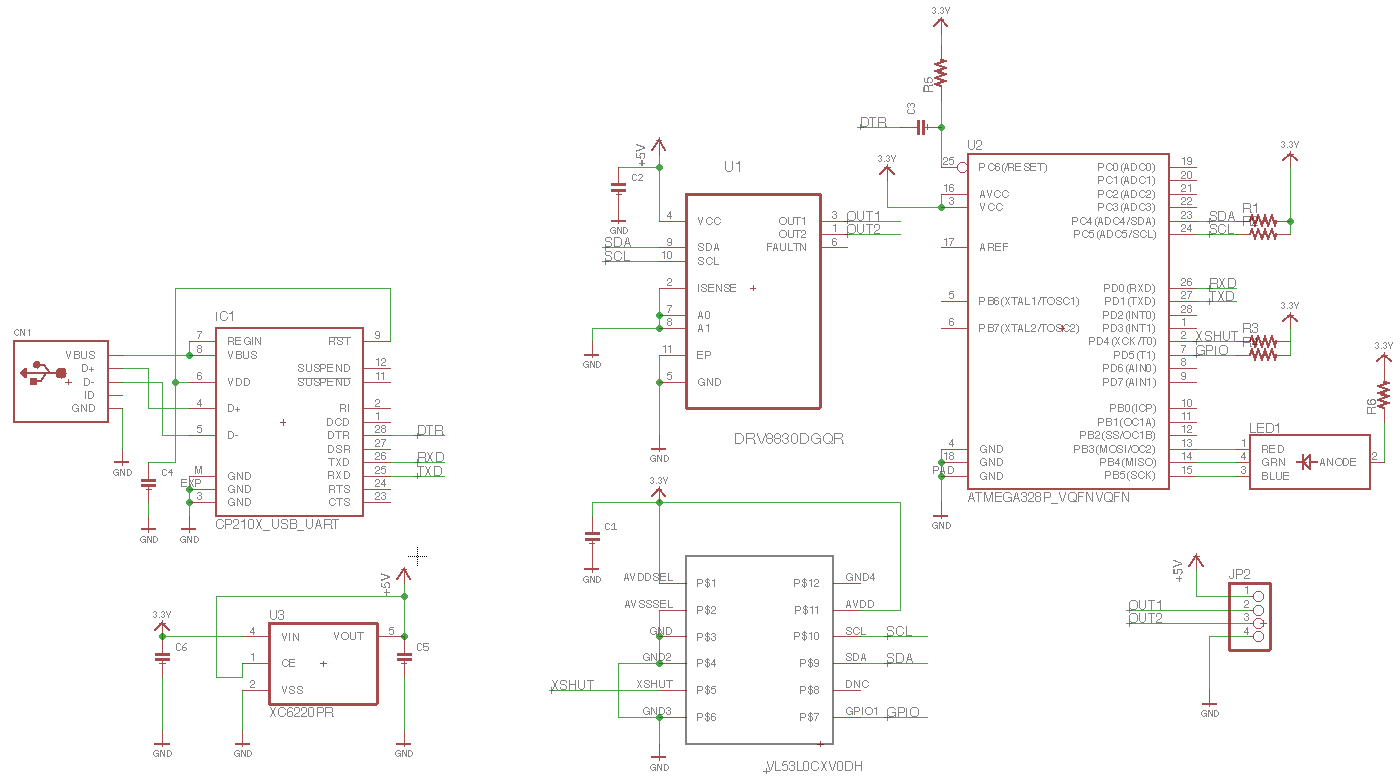
Task: Select the R6 resistor symbol
Action: tap(1384, 393)
